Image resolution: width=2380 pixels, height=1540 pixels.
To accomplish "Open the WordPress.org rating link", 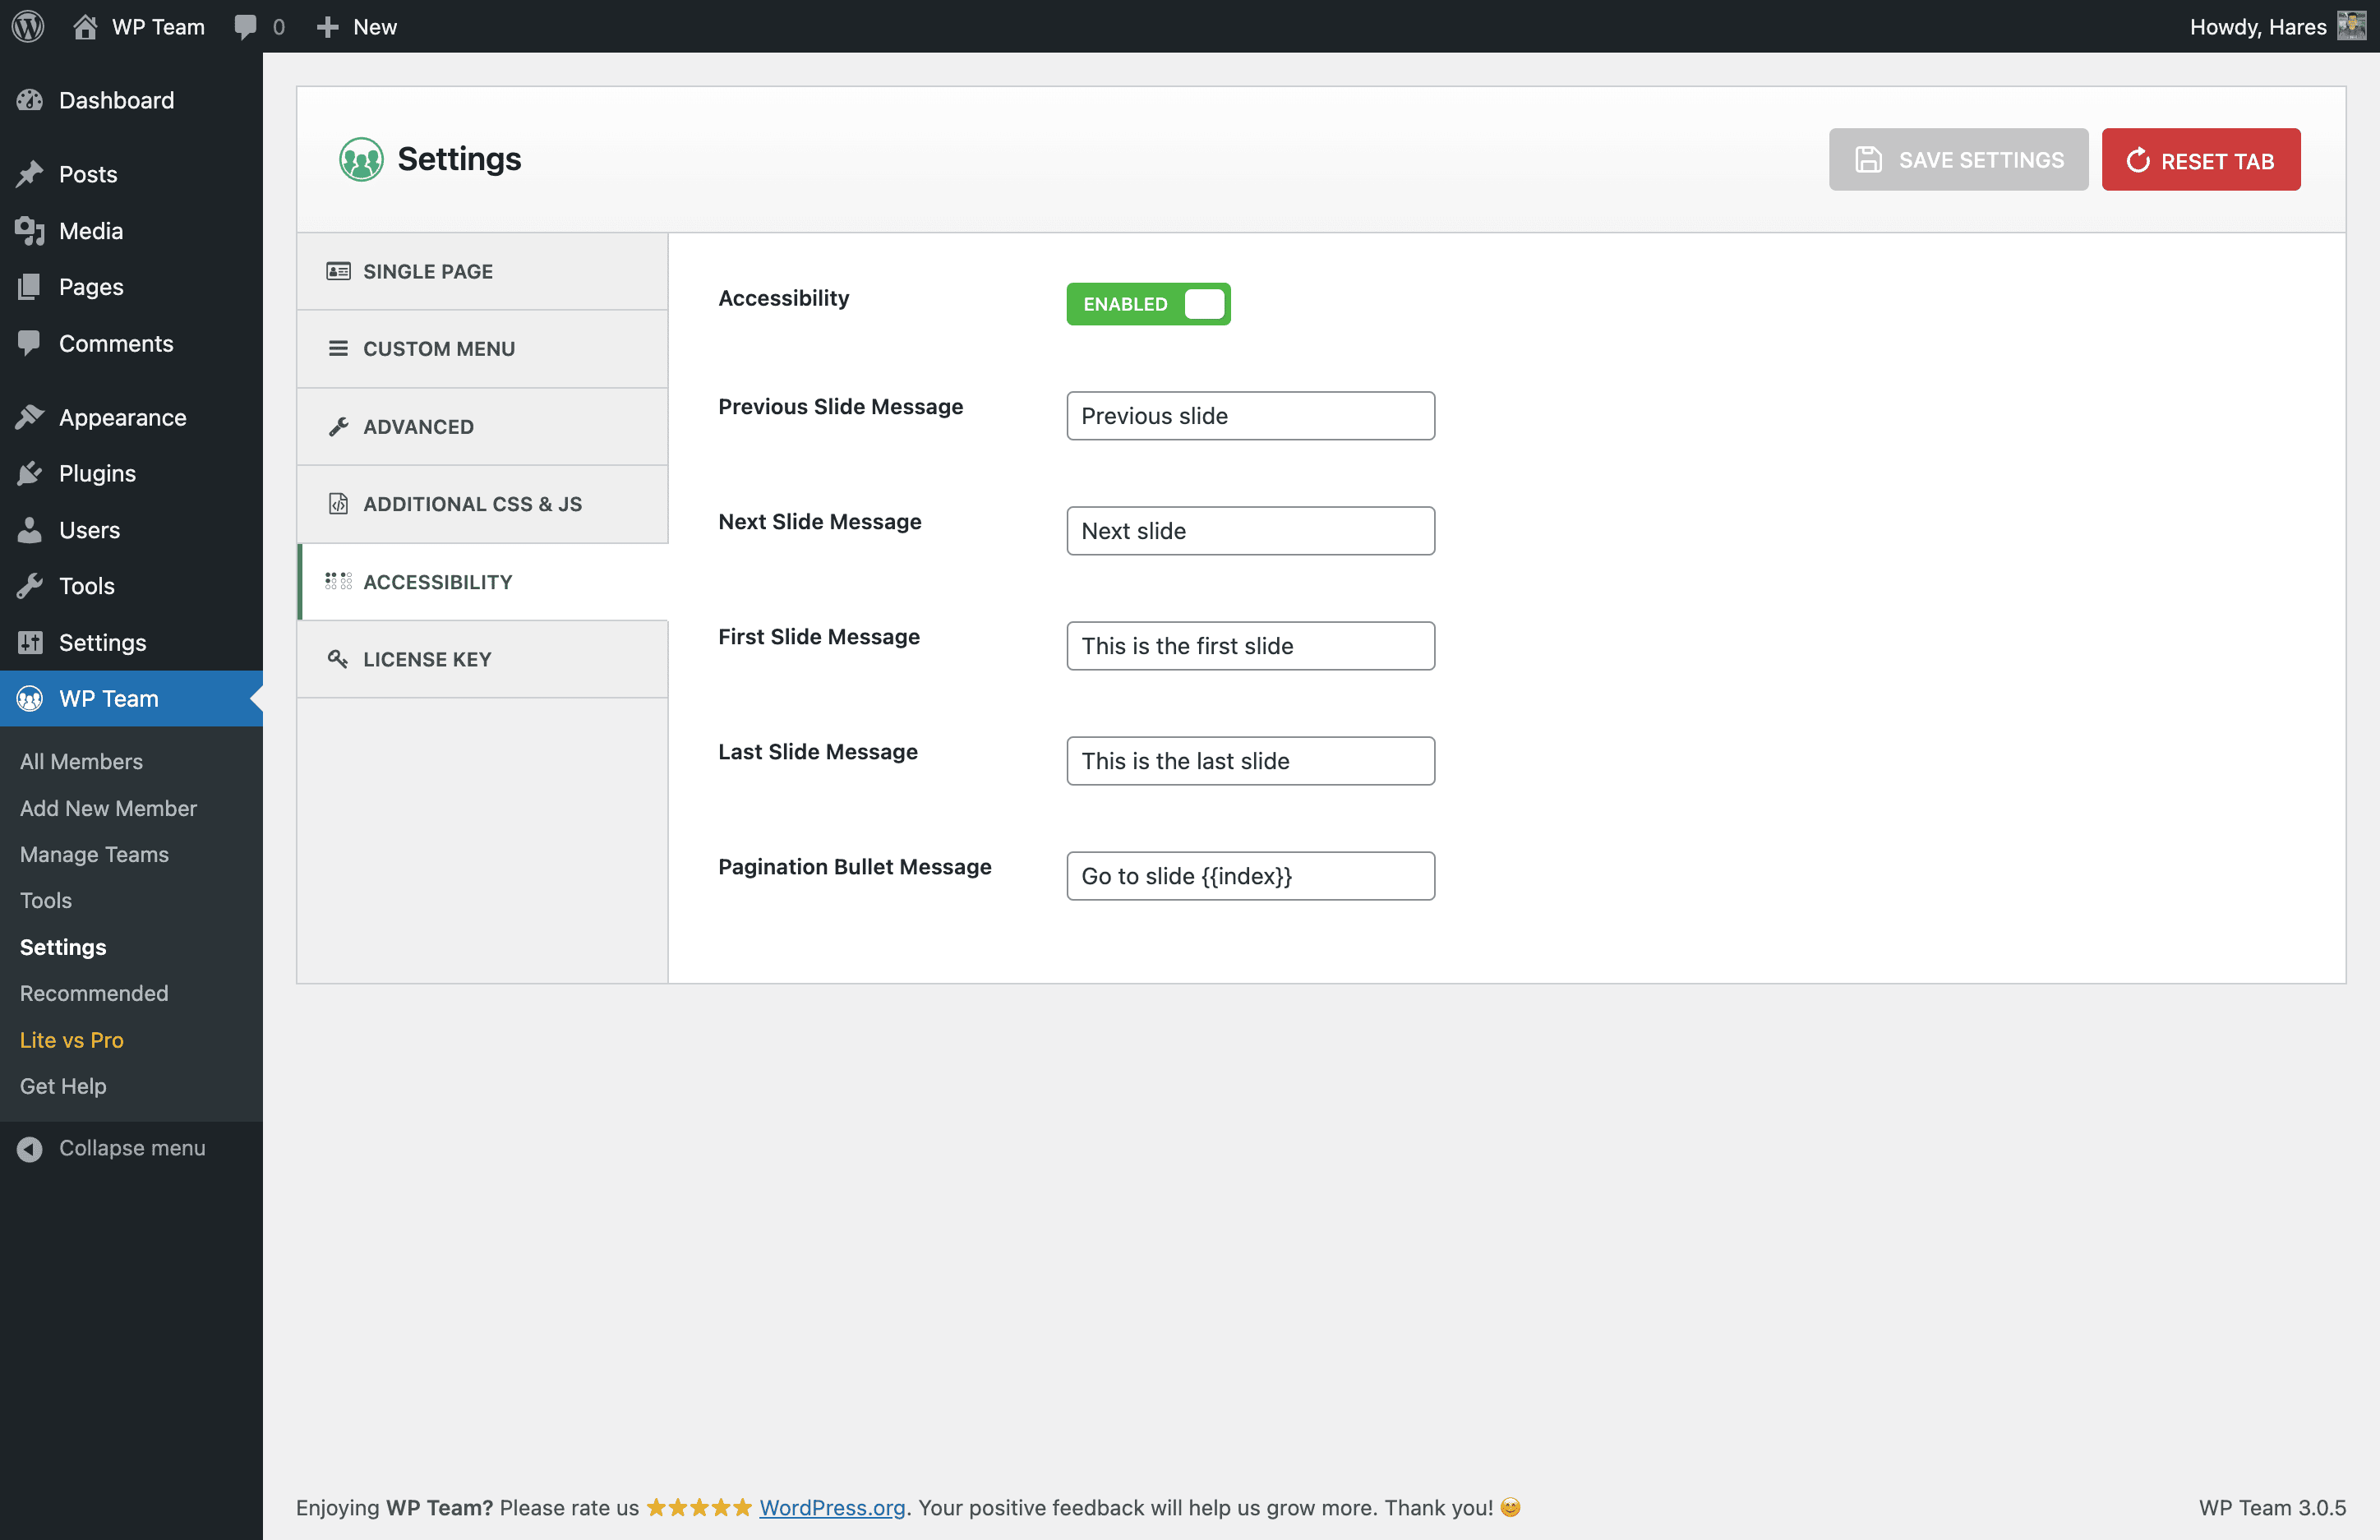I will [832, 1507].
